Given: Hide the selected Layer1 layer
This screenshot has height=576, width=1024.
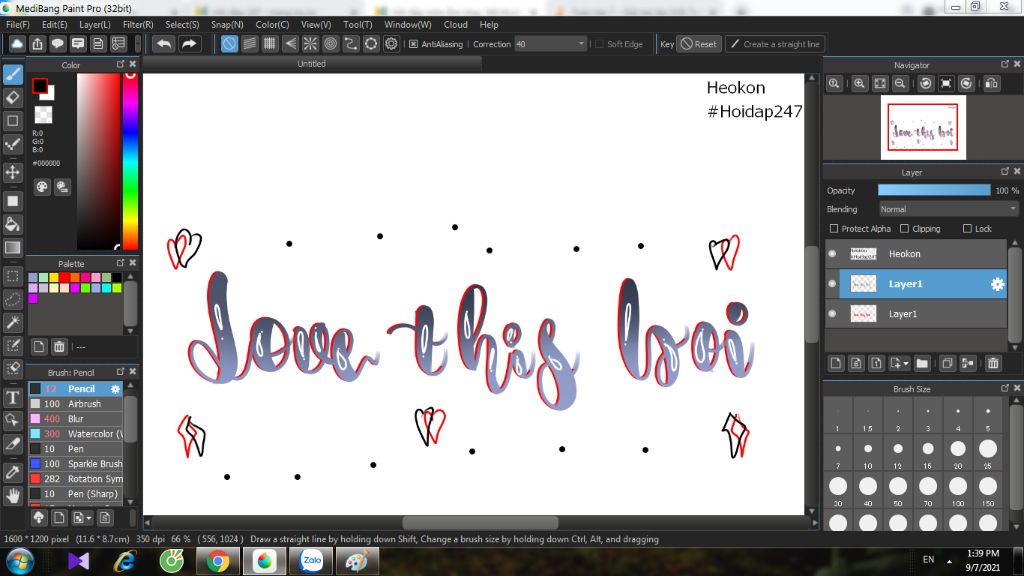Looking at the screenshot, I should (x=832, y=284).
